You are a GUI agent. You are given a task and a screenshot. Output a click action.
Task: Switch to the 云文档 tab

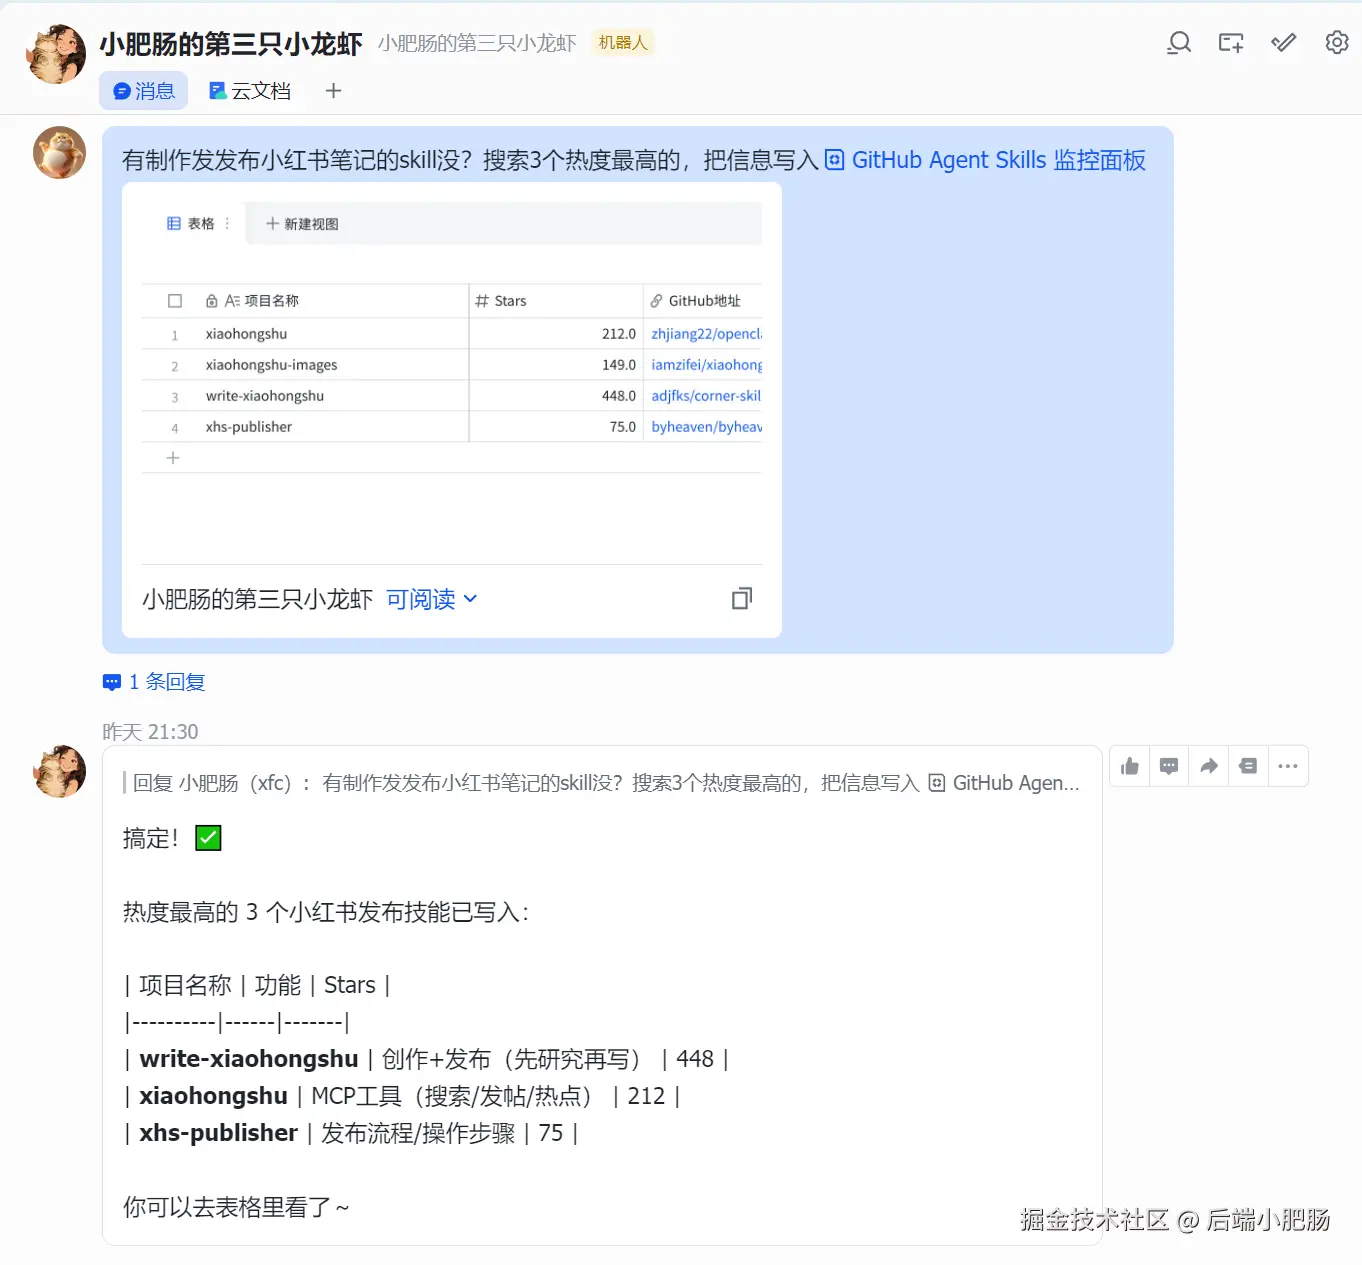coord(249,91)
